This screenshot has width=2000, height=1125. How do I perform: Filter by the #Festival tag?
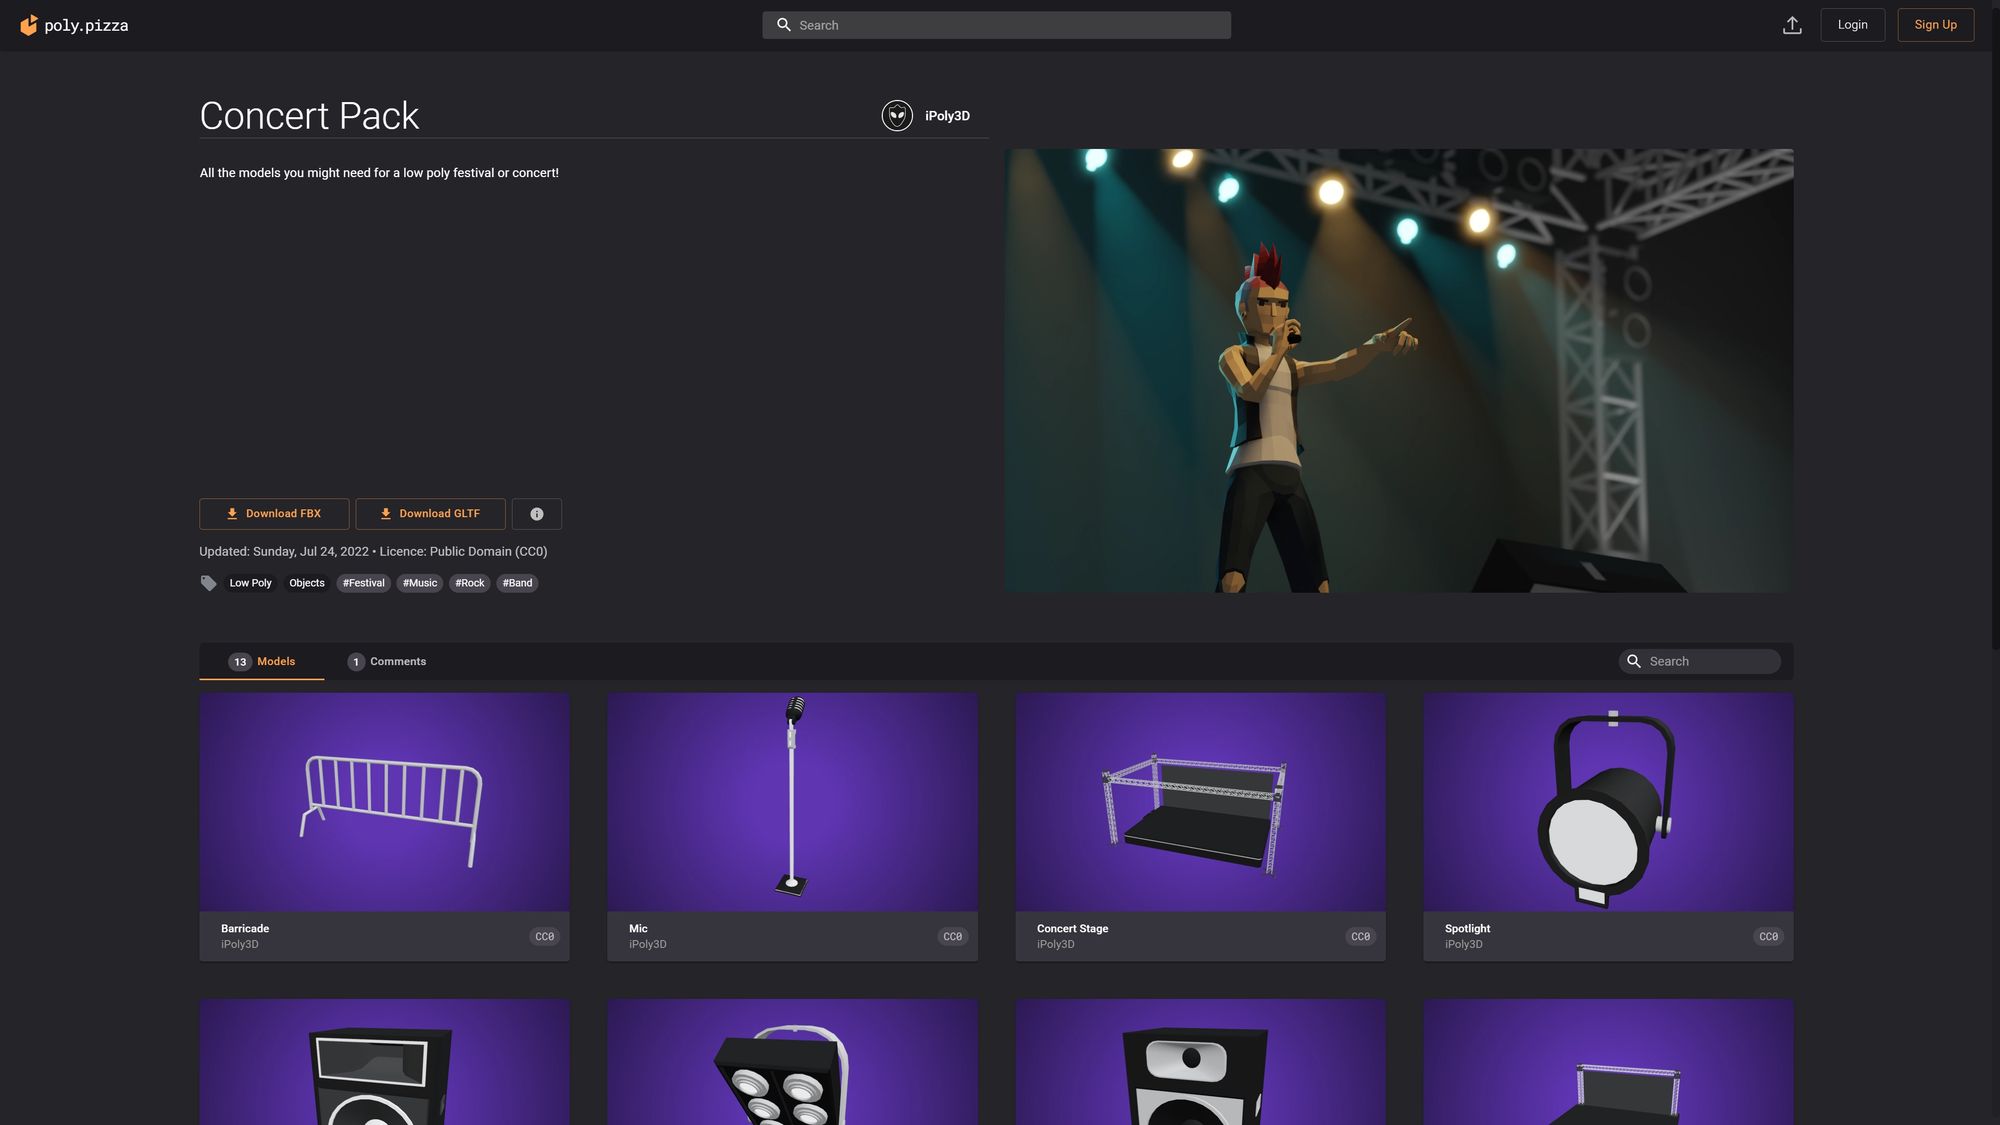click(363, 583)
